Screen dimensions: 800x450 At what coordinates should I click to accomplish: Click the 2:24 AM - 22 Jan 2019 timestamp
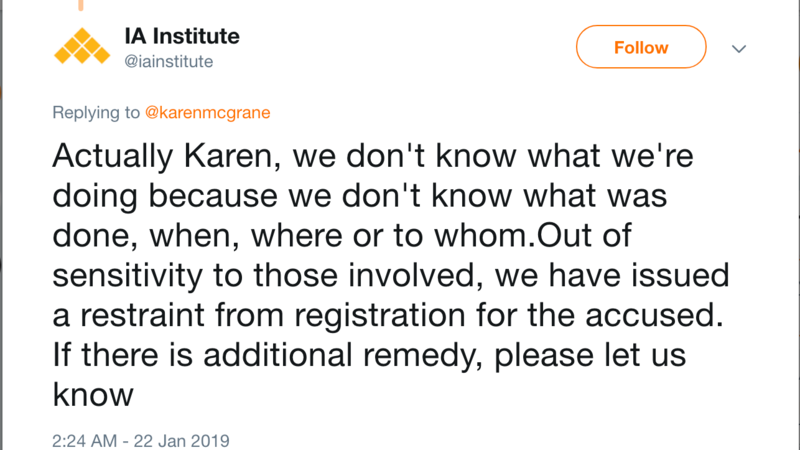click(141, 440)
